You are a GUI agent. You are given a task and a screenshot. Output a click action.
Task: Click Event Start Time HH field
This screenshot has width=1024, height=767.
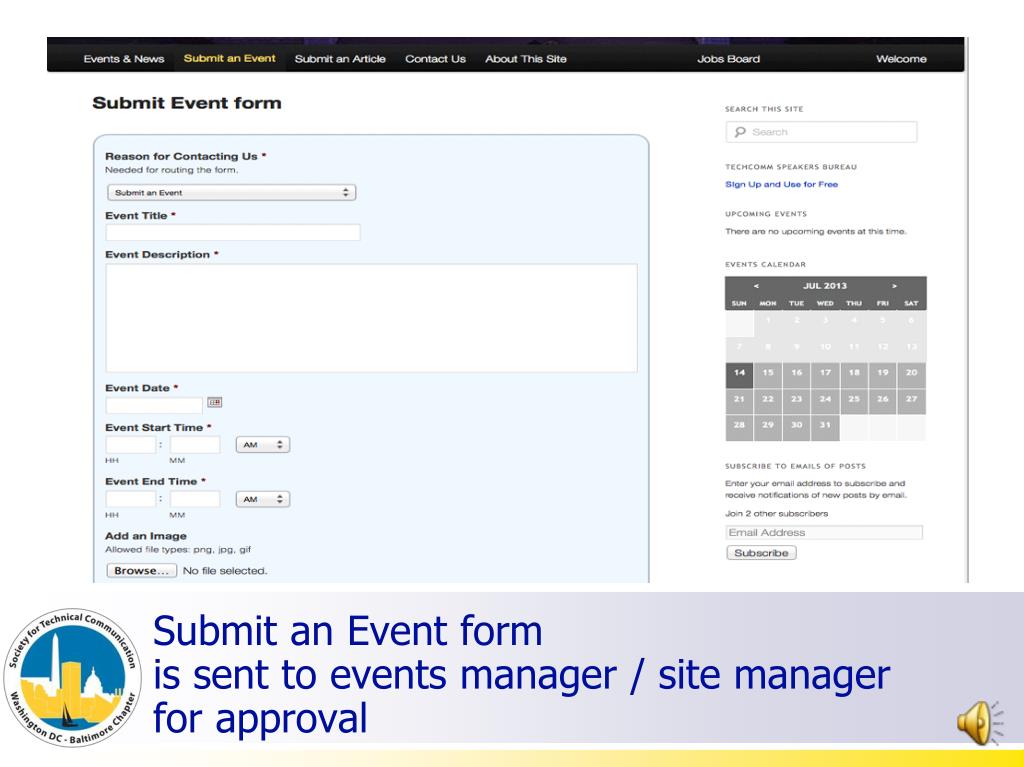[x=131, y=445]
